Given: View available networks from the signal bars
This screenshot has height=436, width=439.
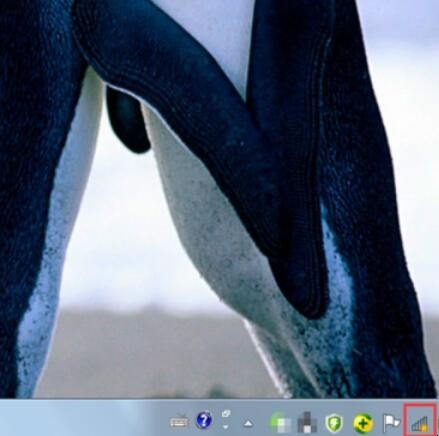Looking at the screenshot, I should coord(420,423).
